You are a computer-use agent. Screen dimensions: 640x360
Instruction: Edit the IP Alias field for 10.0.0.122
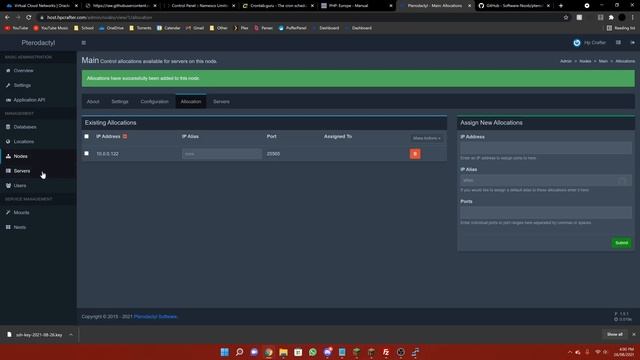pos(222,154)
